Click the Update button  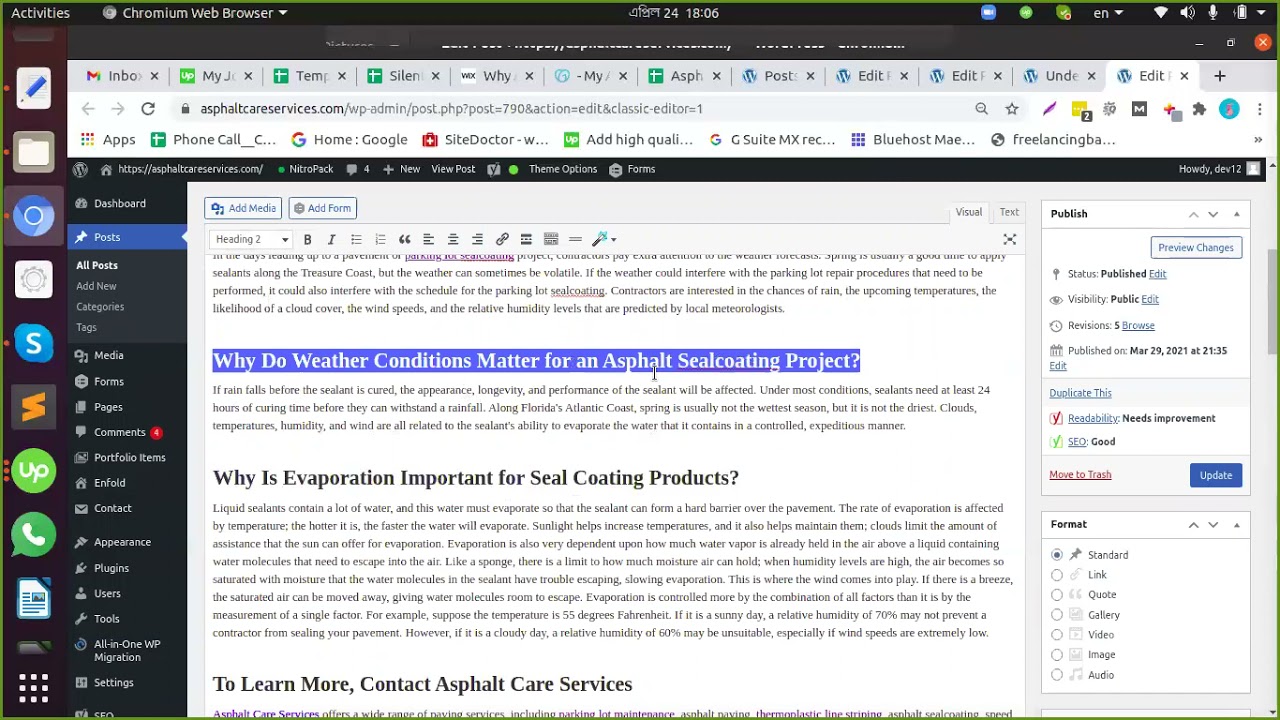(1216, 475)
